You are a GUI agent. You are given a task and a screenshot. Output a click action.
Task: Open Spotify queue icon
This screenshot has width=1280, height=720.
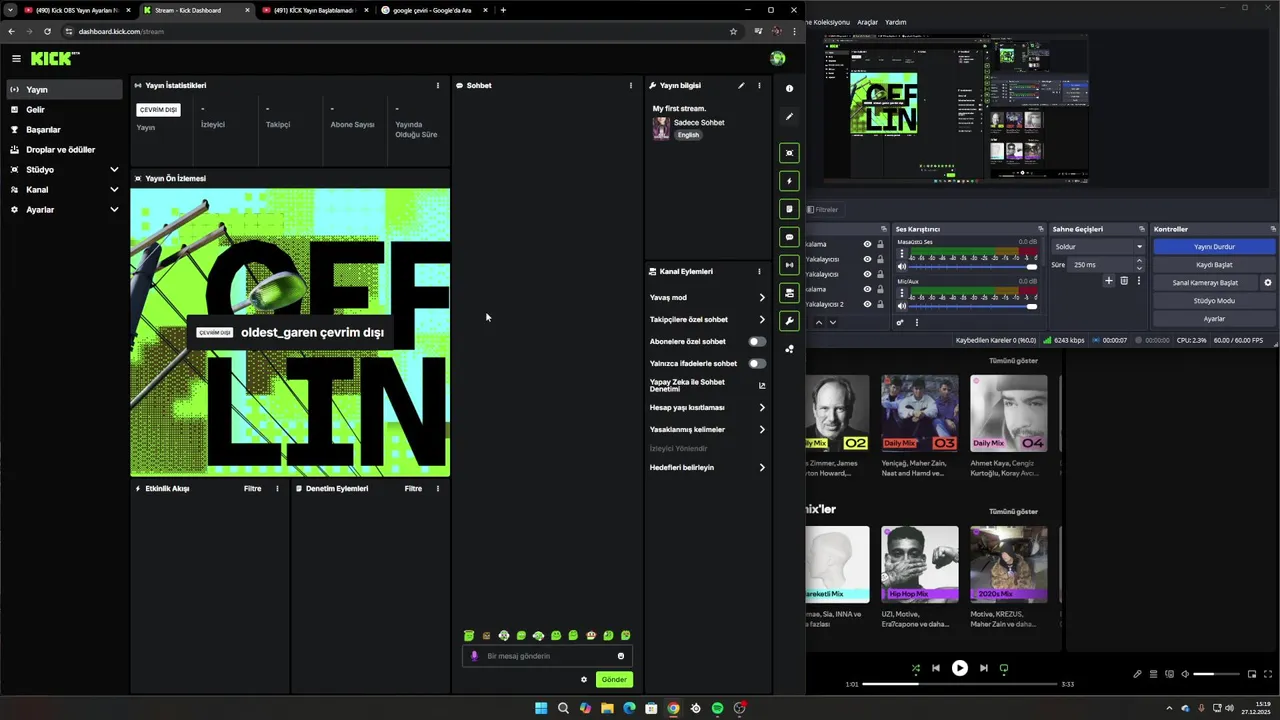[1153, 674]
